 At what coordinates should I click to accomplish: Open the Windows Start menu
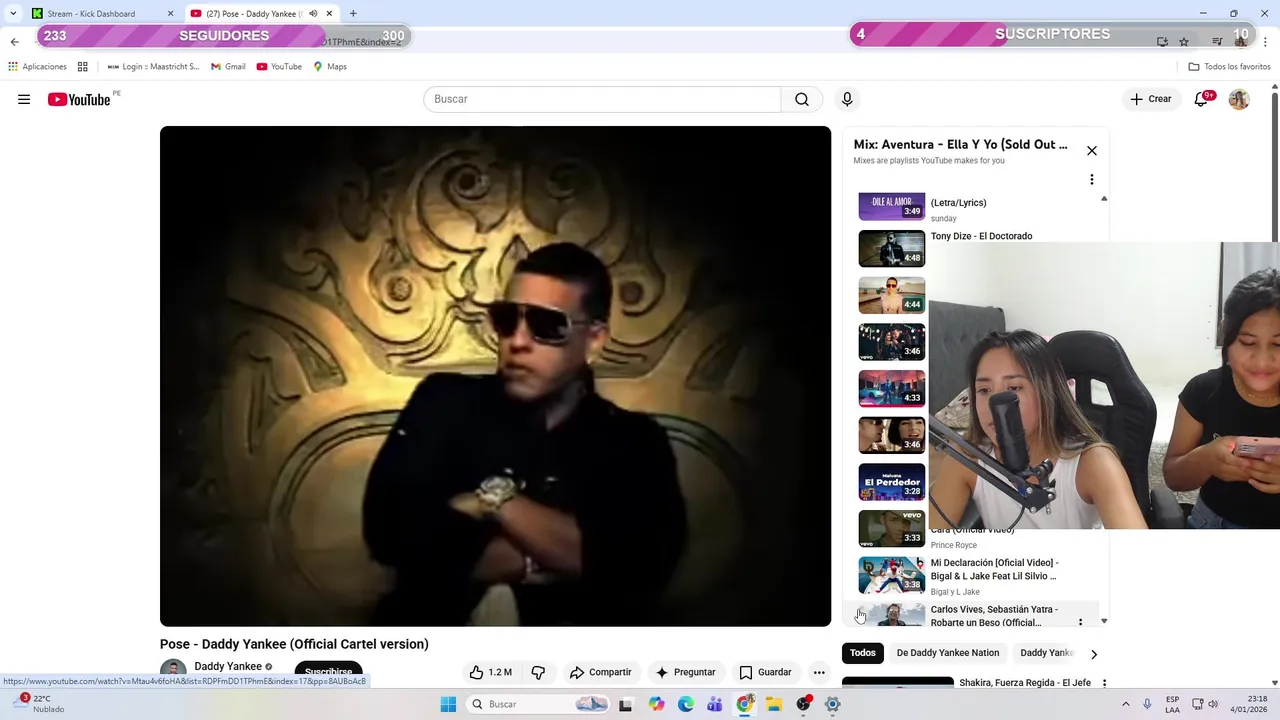pyautogui.click(x=449, y=704)
